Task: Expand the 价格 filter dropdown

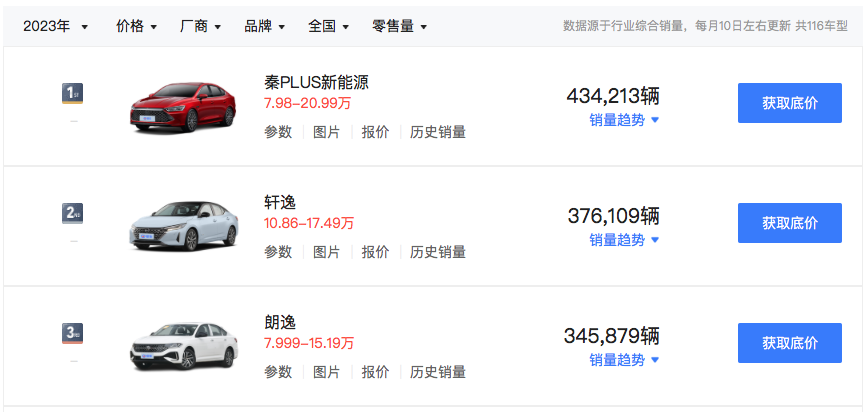Action: click(x=137, y=26)
